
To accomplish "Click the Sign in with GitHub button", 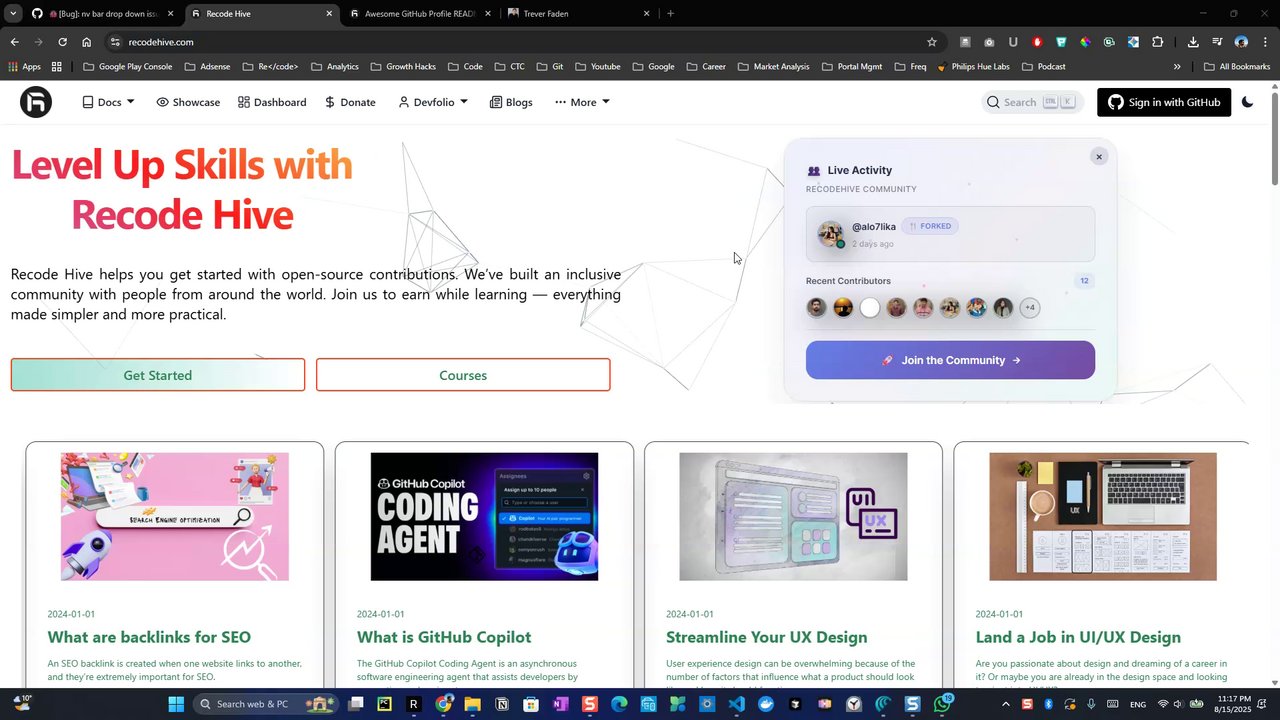I will click(1164, 102).
